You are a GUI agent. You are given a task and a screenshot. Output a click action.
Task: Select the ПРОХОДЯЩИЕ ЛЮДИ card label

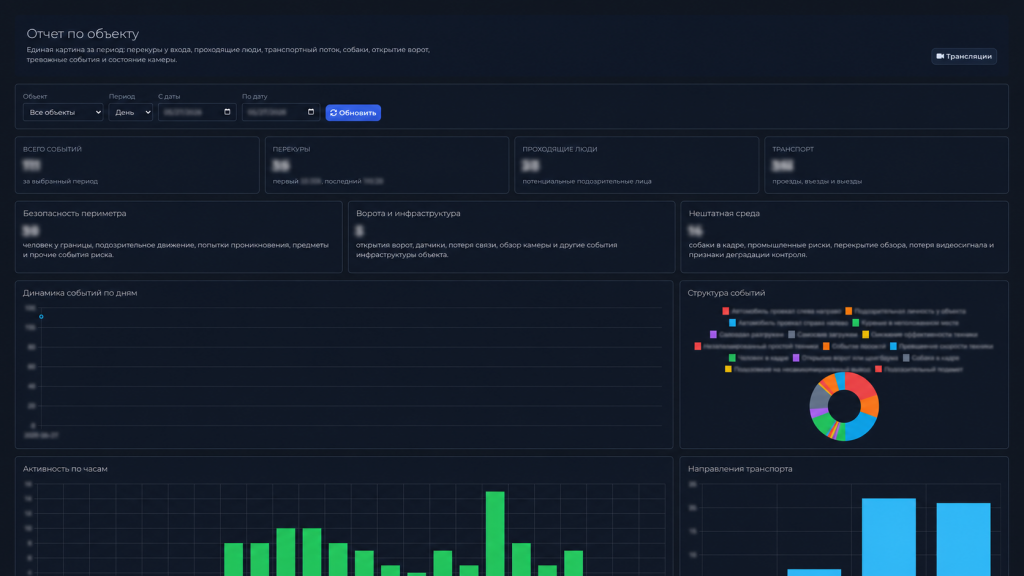(560, 150)
